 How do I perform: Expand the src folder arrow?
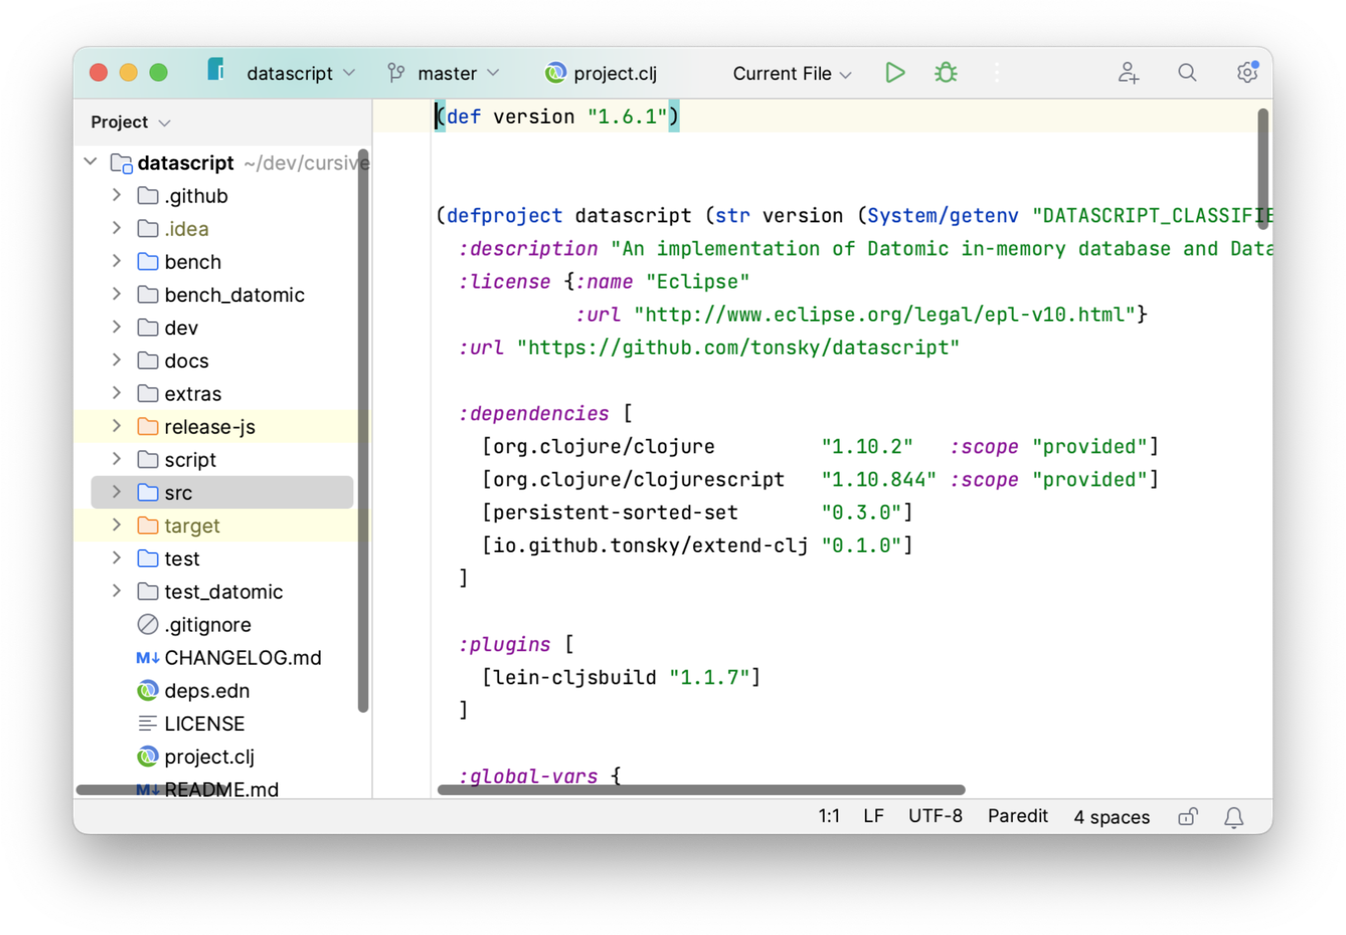pos(117,492)
